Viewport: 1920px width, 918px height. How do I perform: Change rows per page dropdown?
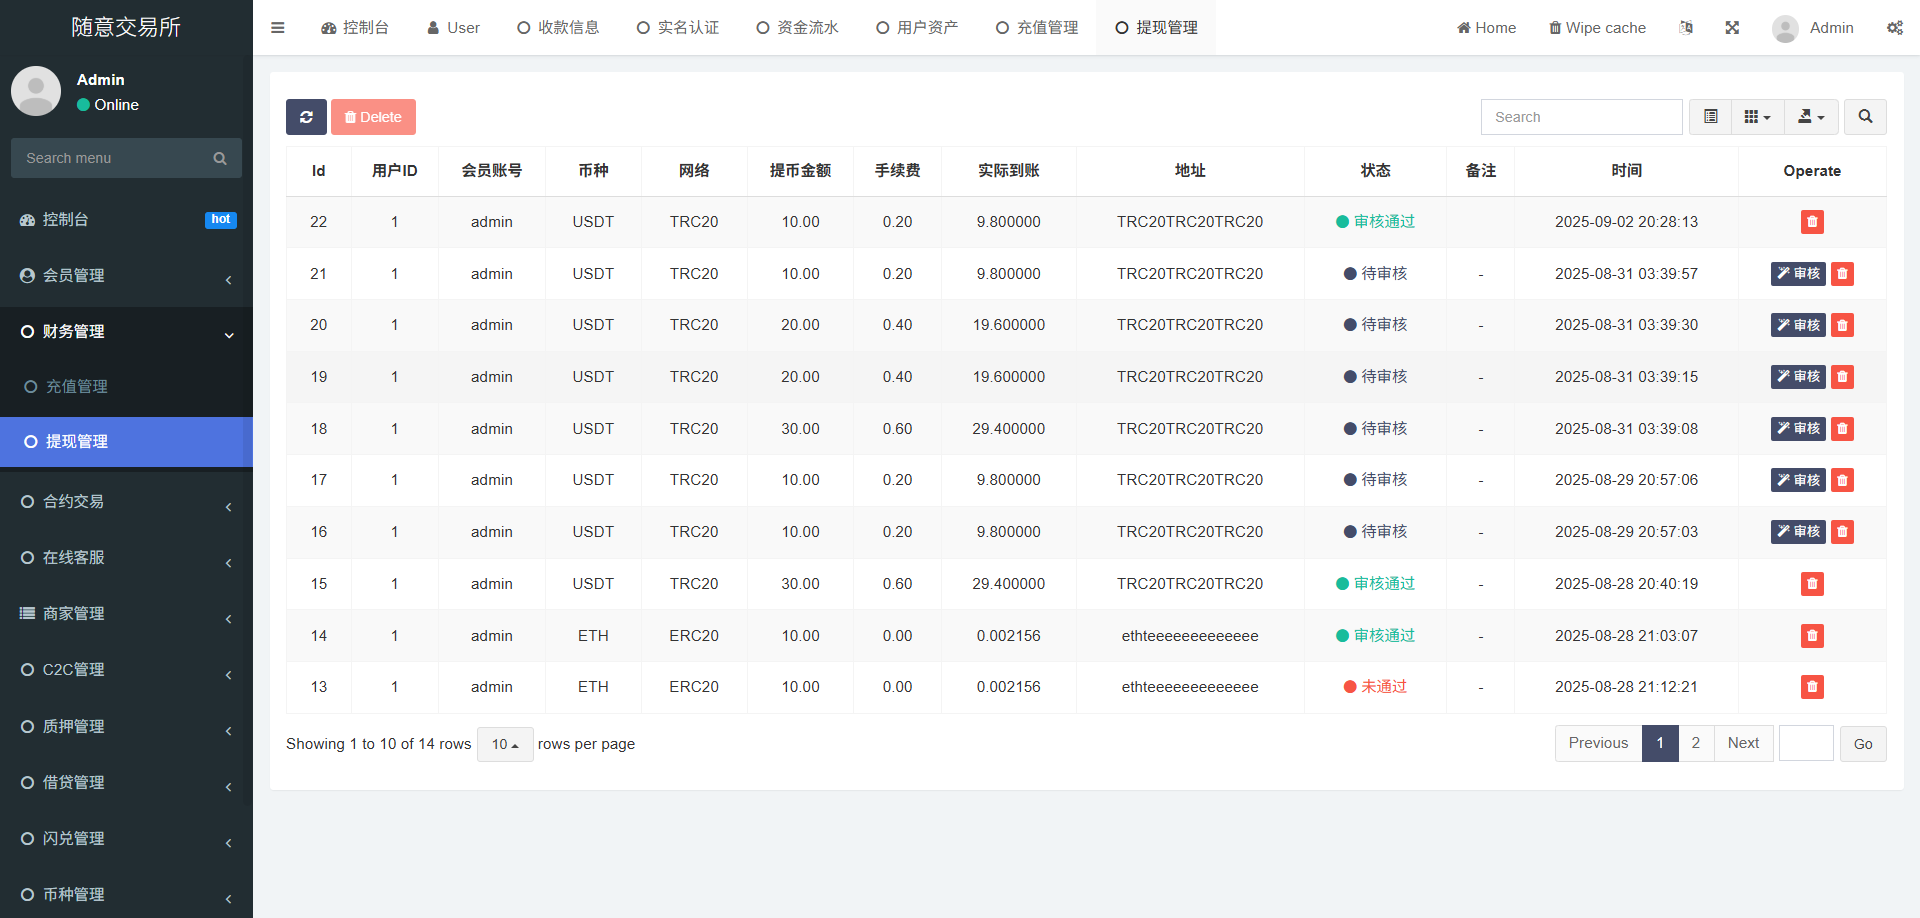[505, 744]
